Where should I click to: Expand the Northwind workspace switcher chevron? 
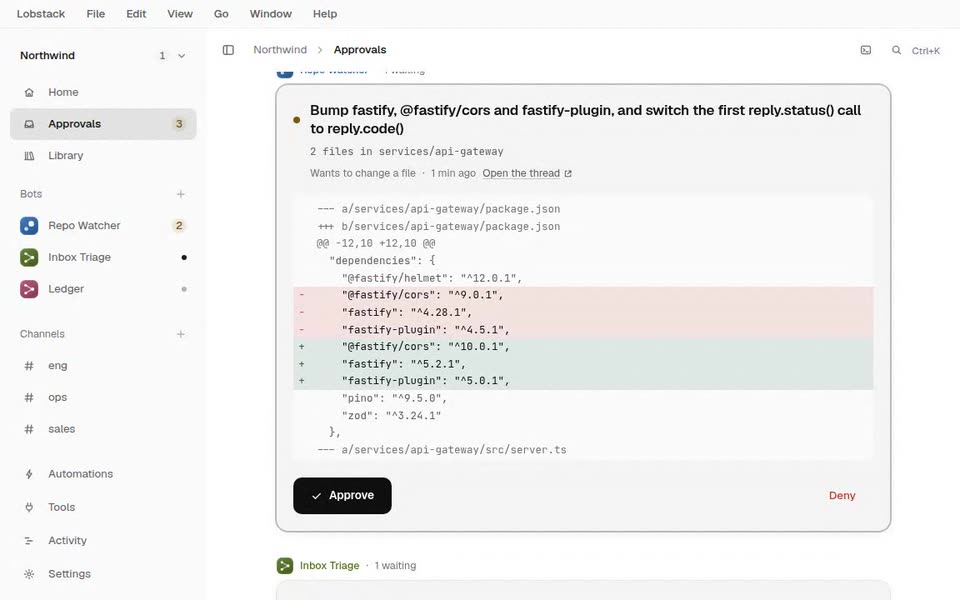click(182, 56)
